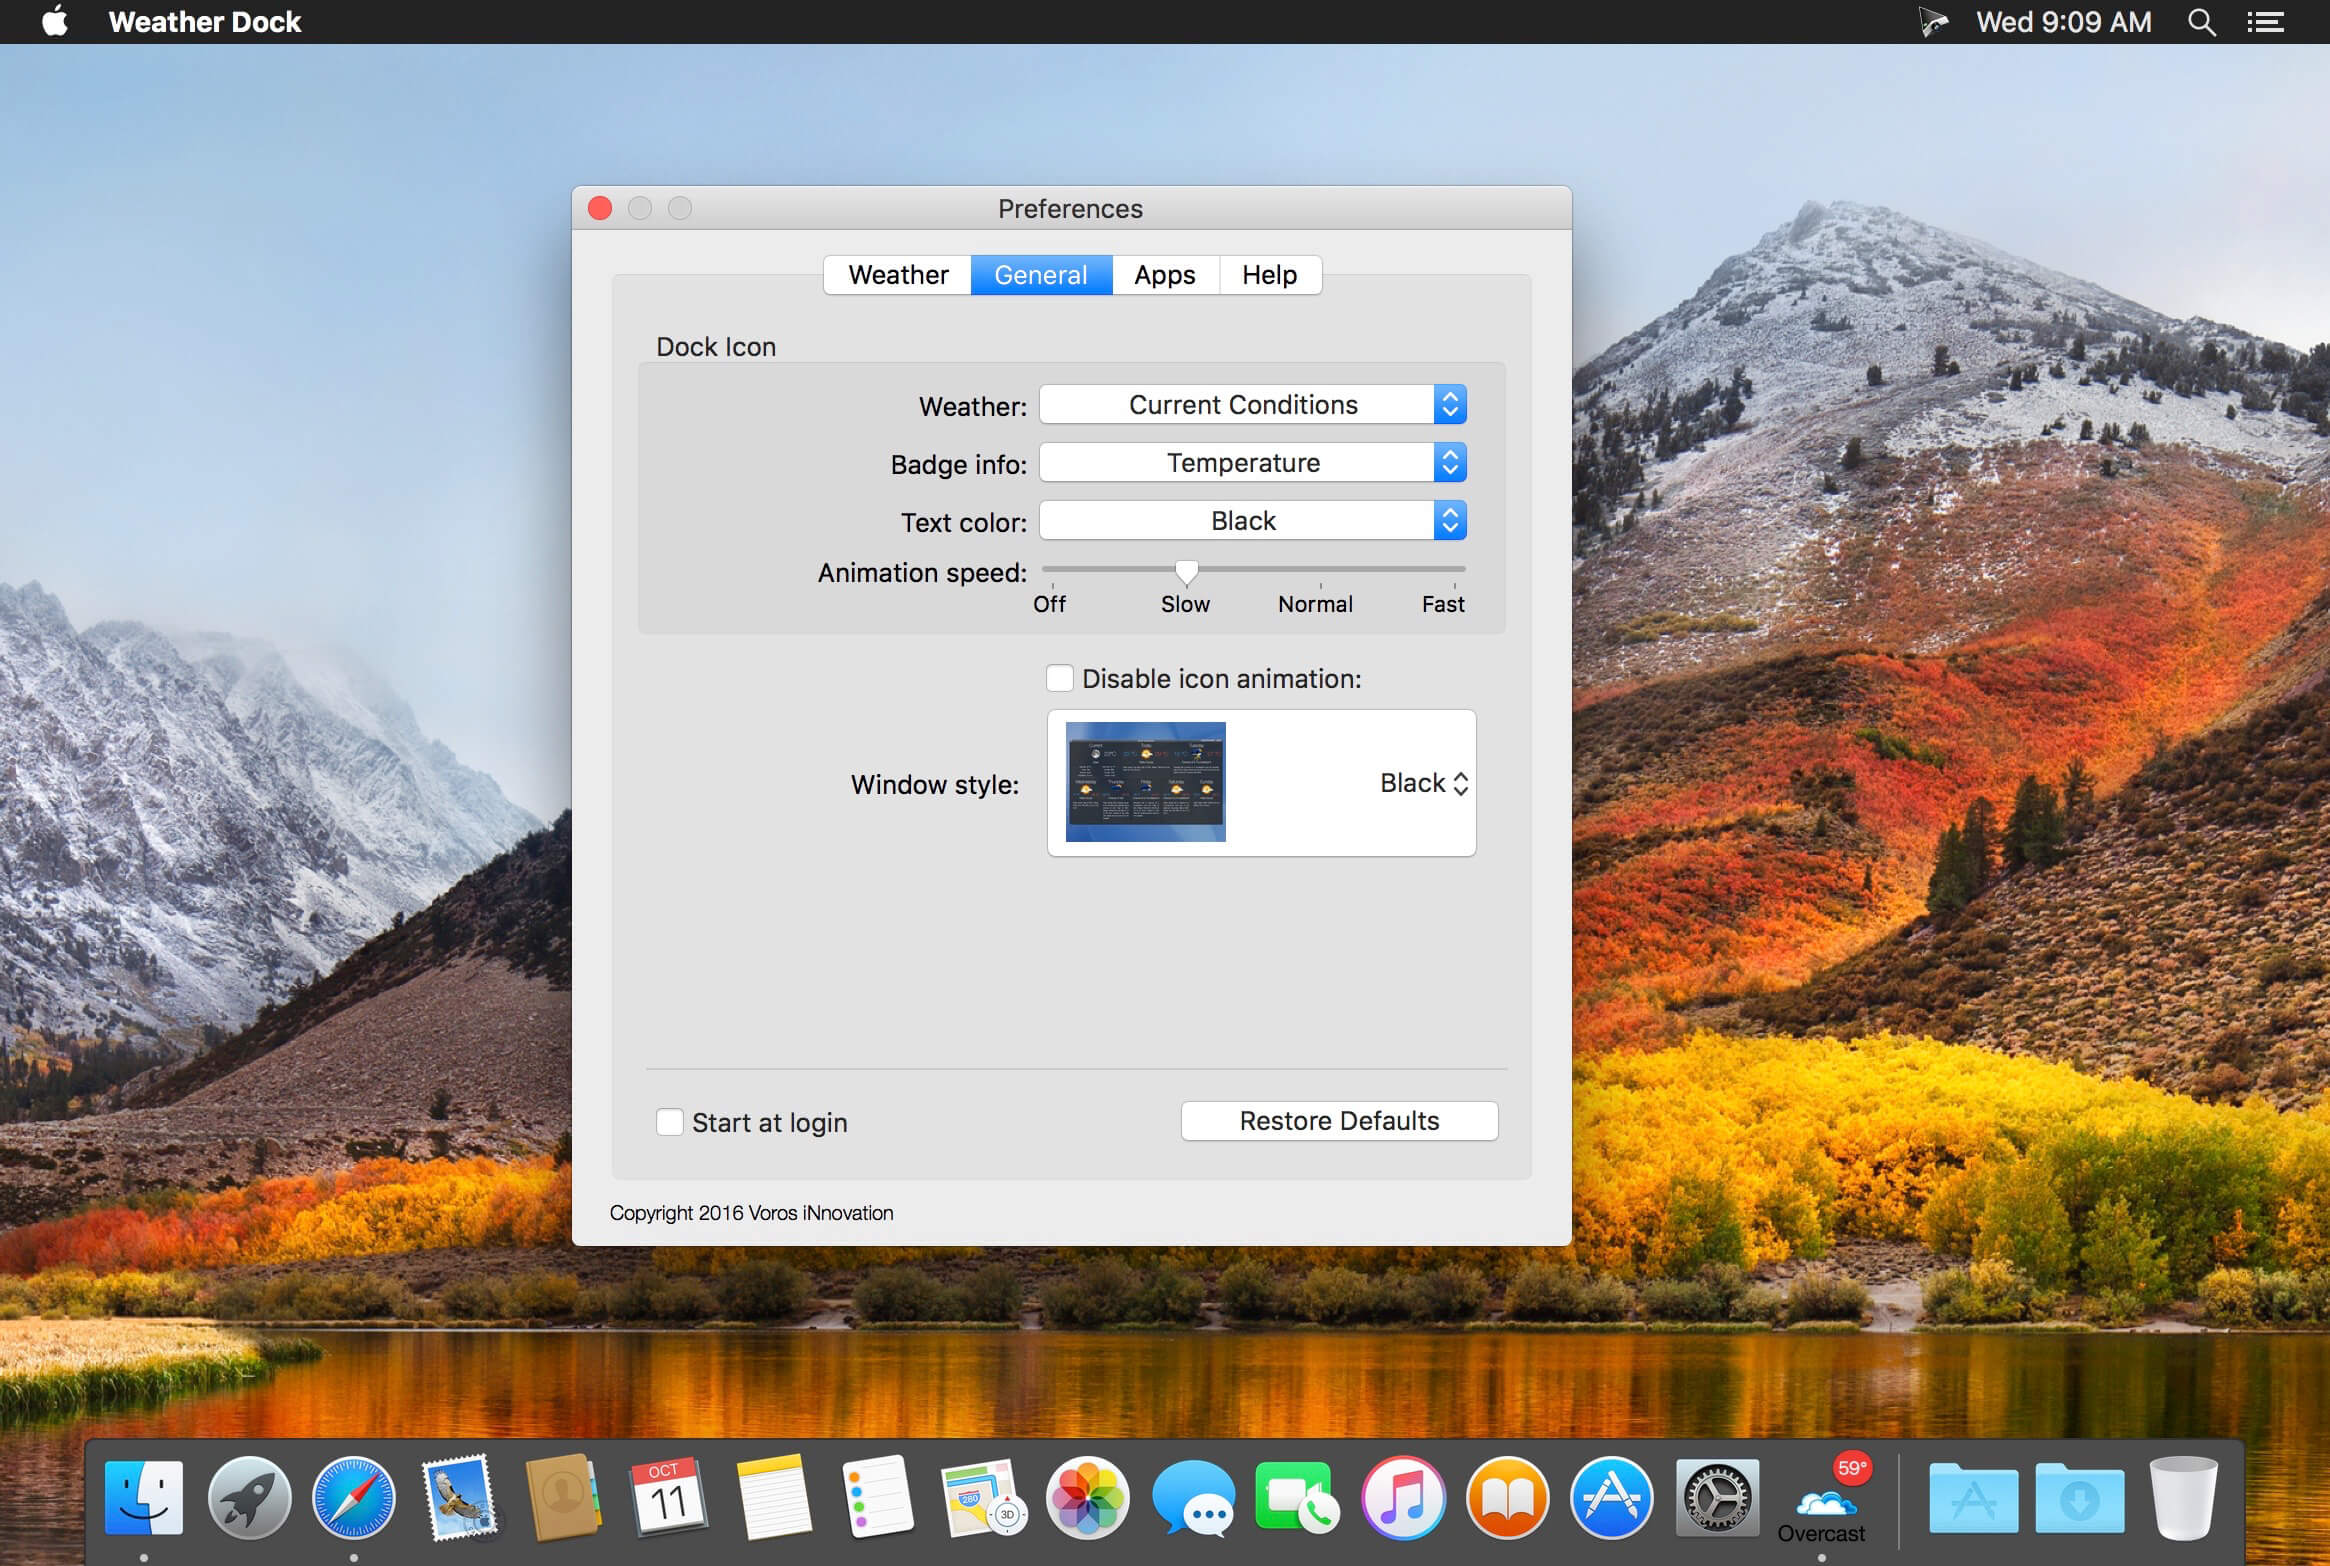Image resolution: width=2330 pixels, height=1566 pixels.
Task: Open the Text color Black dropdown
Action: click(x=1253, y=521)
